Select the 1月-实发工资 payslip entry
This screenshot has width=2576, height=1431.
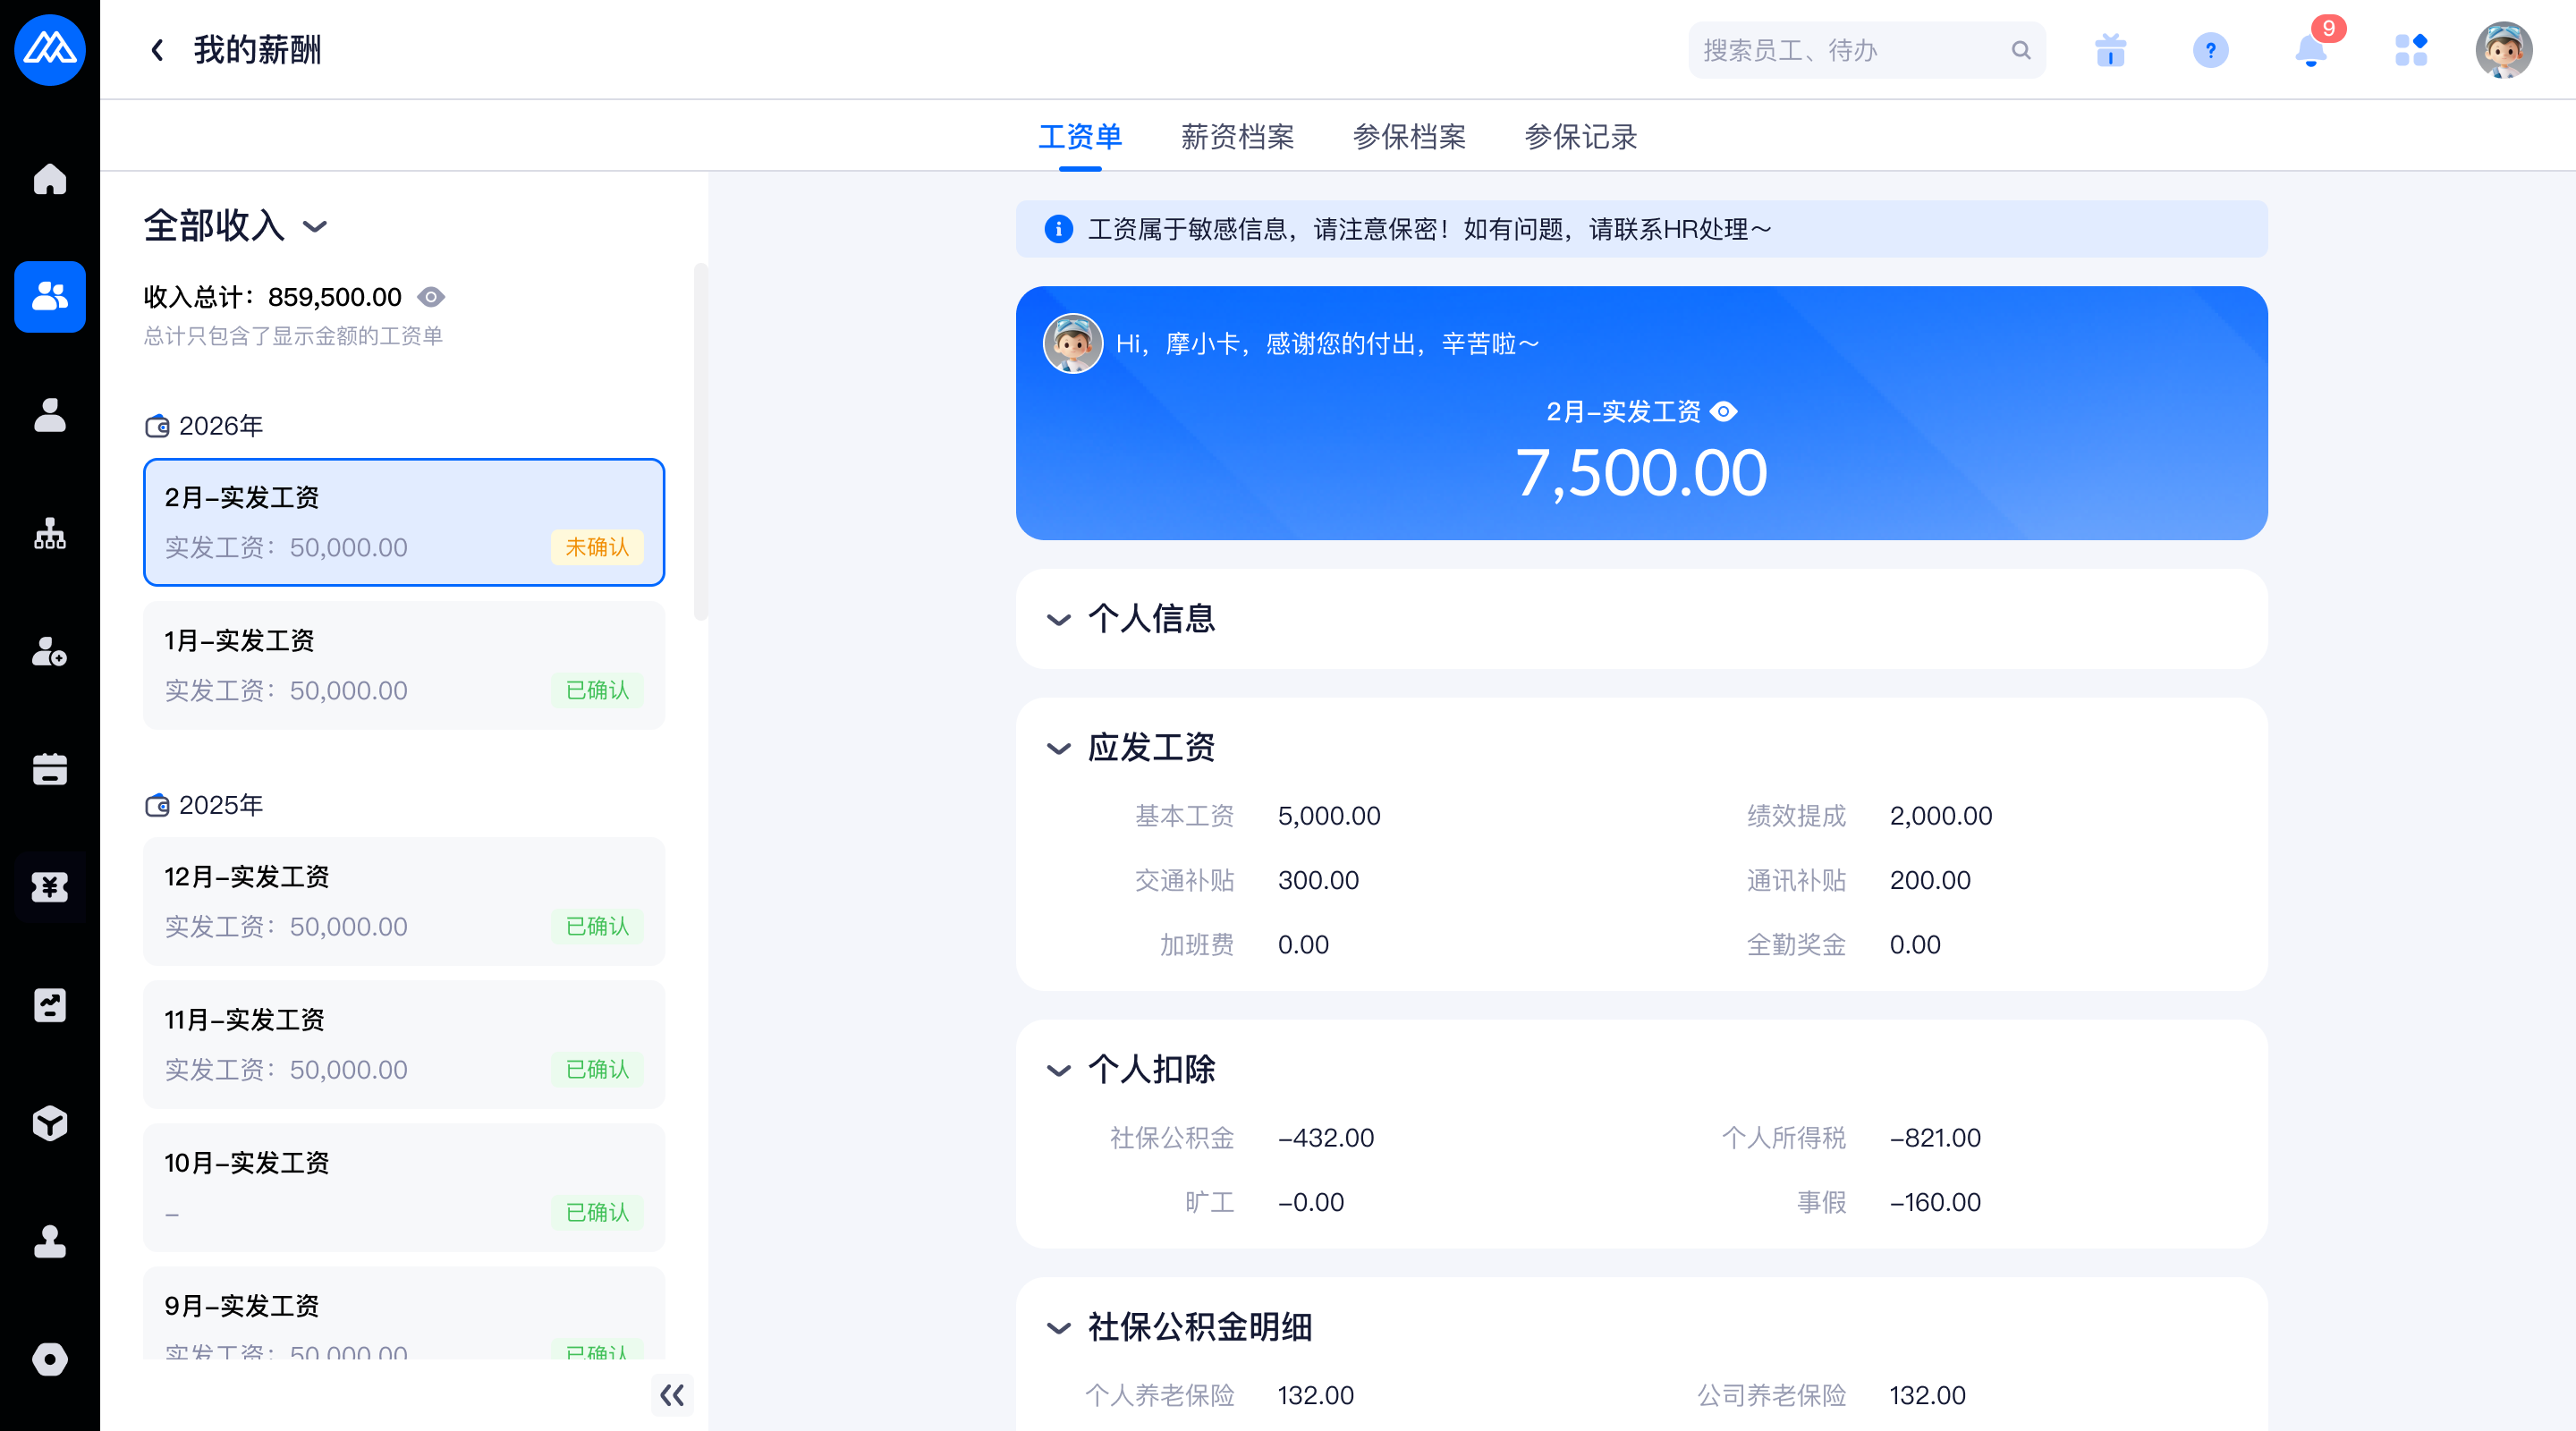pos(404,665)
